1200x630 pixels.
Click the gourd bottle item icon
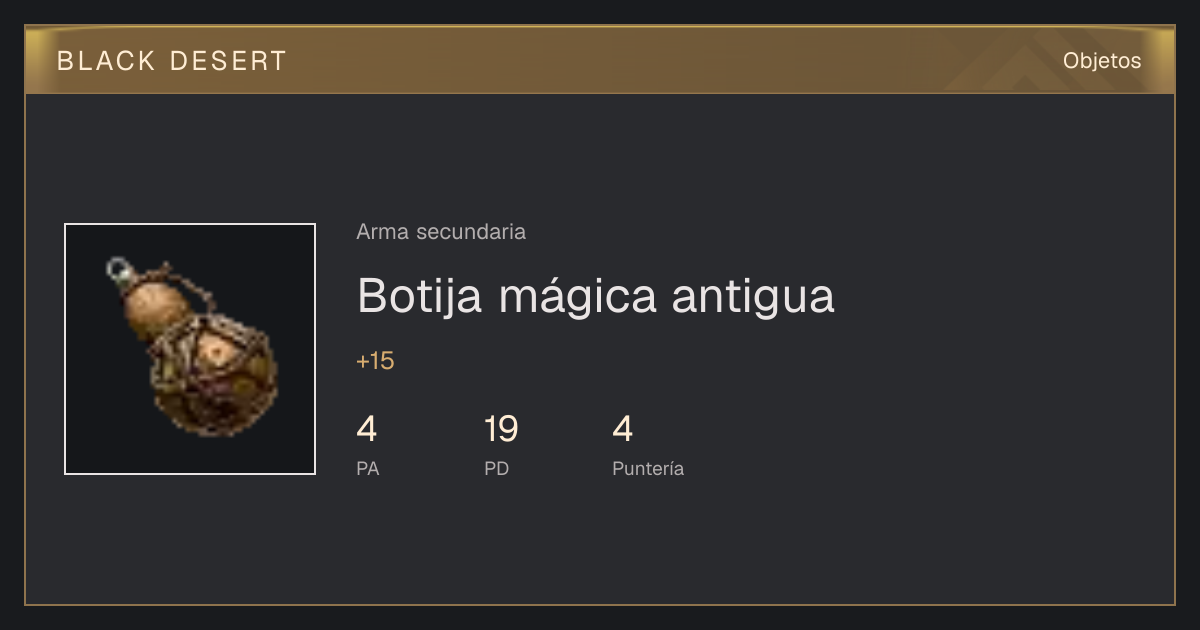[190, 349]
